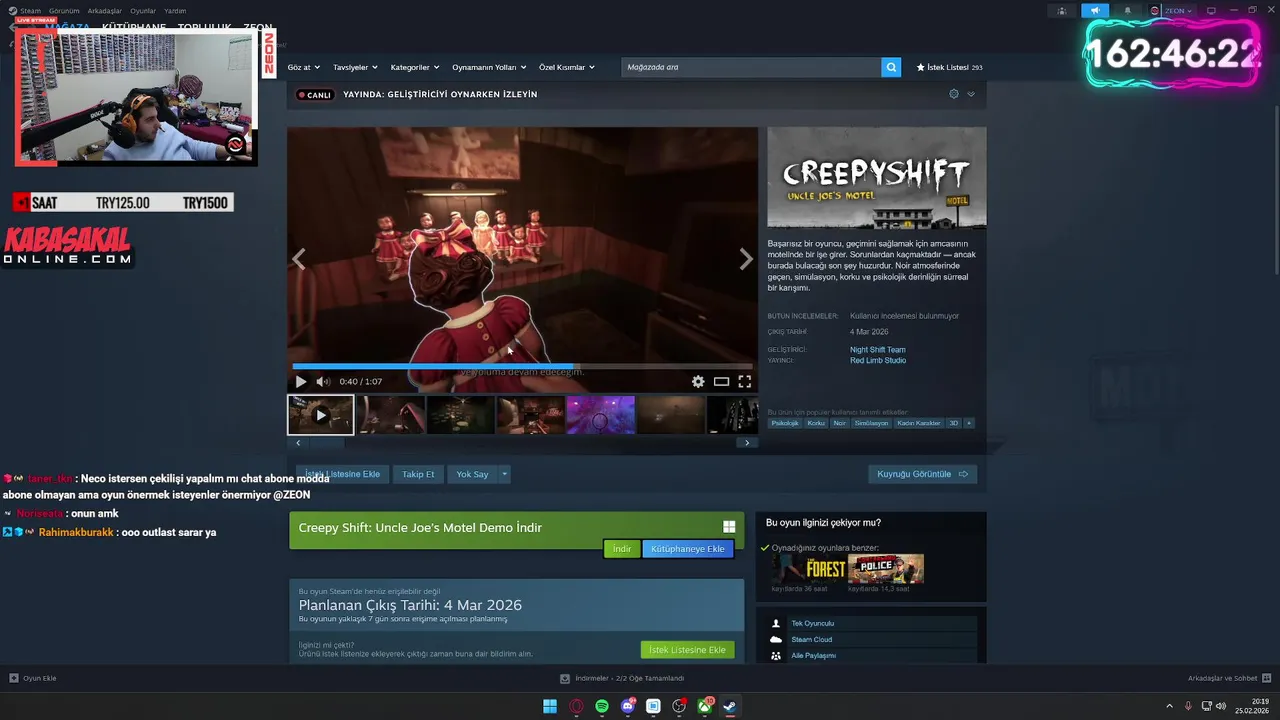Image resolution: width=1280 pixels, height=720 pixels.
Task: Click Tek Oyunculu feature link
Action: tap(812, 623)
